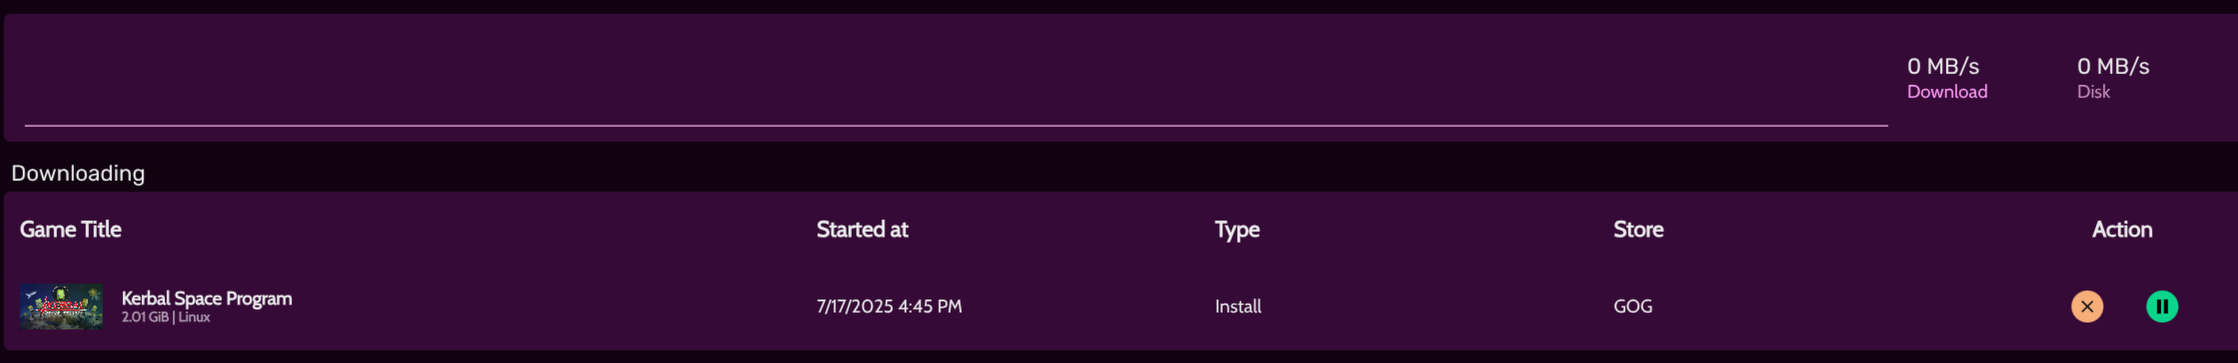The width and height of the screenshot is (2238, 363).
Task: Click the 7/17/2025 4:45 PM start time
Action: (x=889, y=306)
